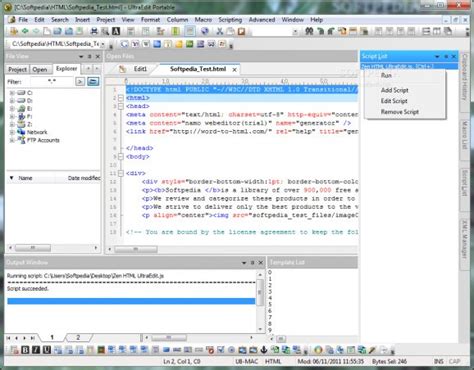This screenshot has width=474, height=370.
Task: Open the Output Window panel dropdown arrow
Action: 244,263
